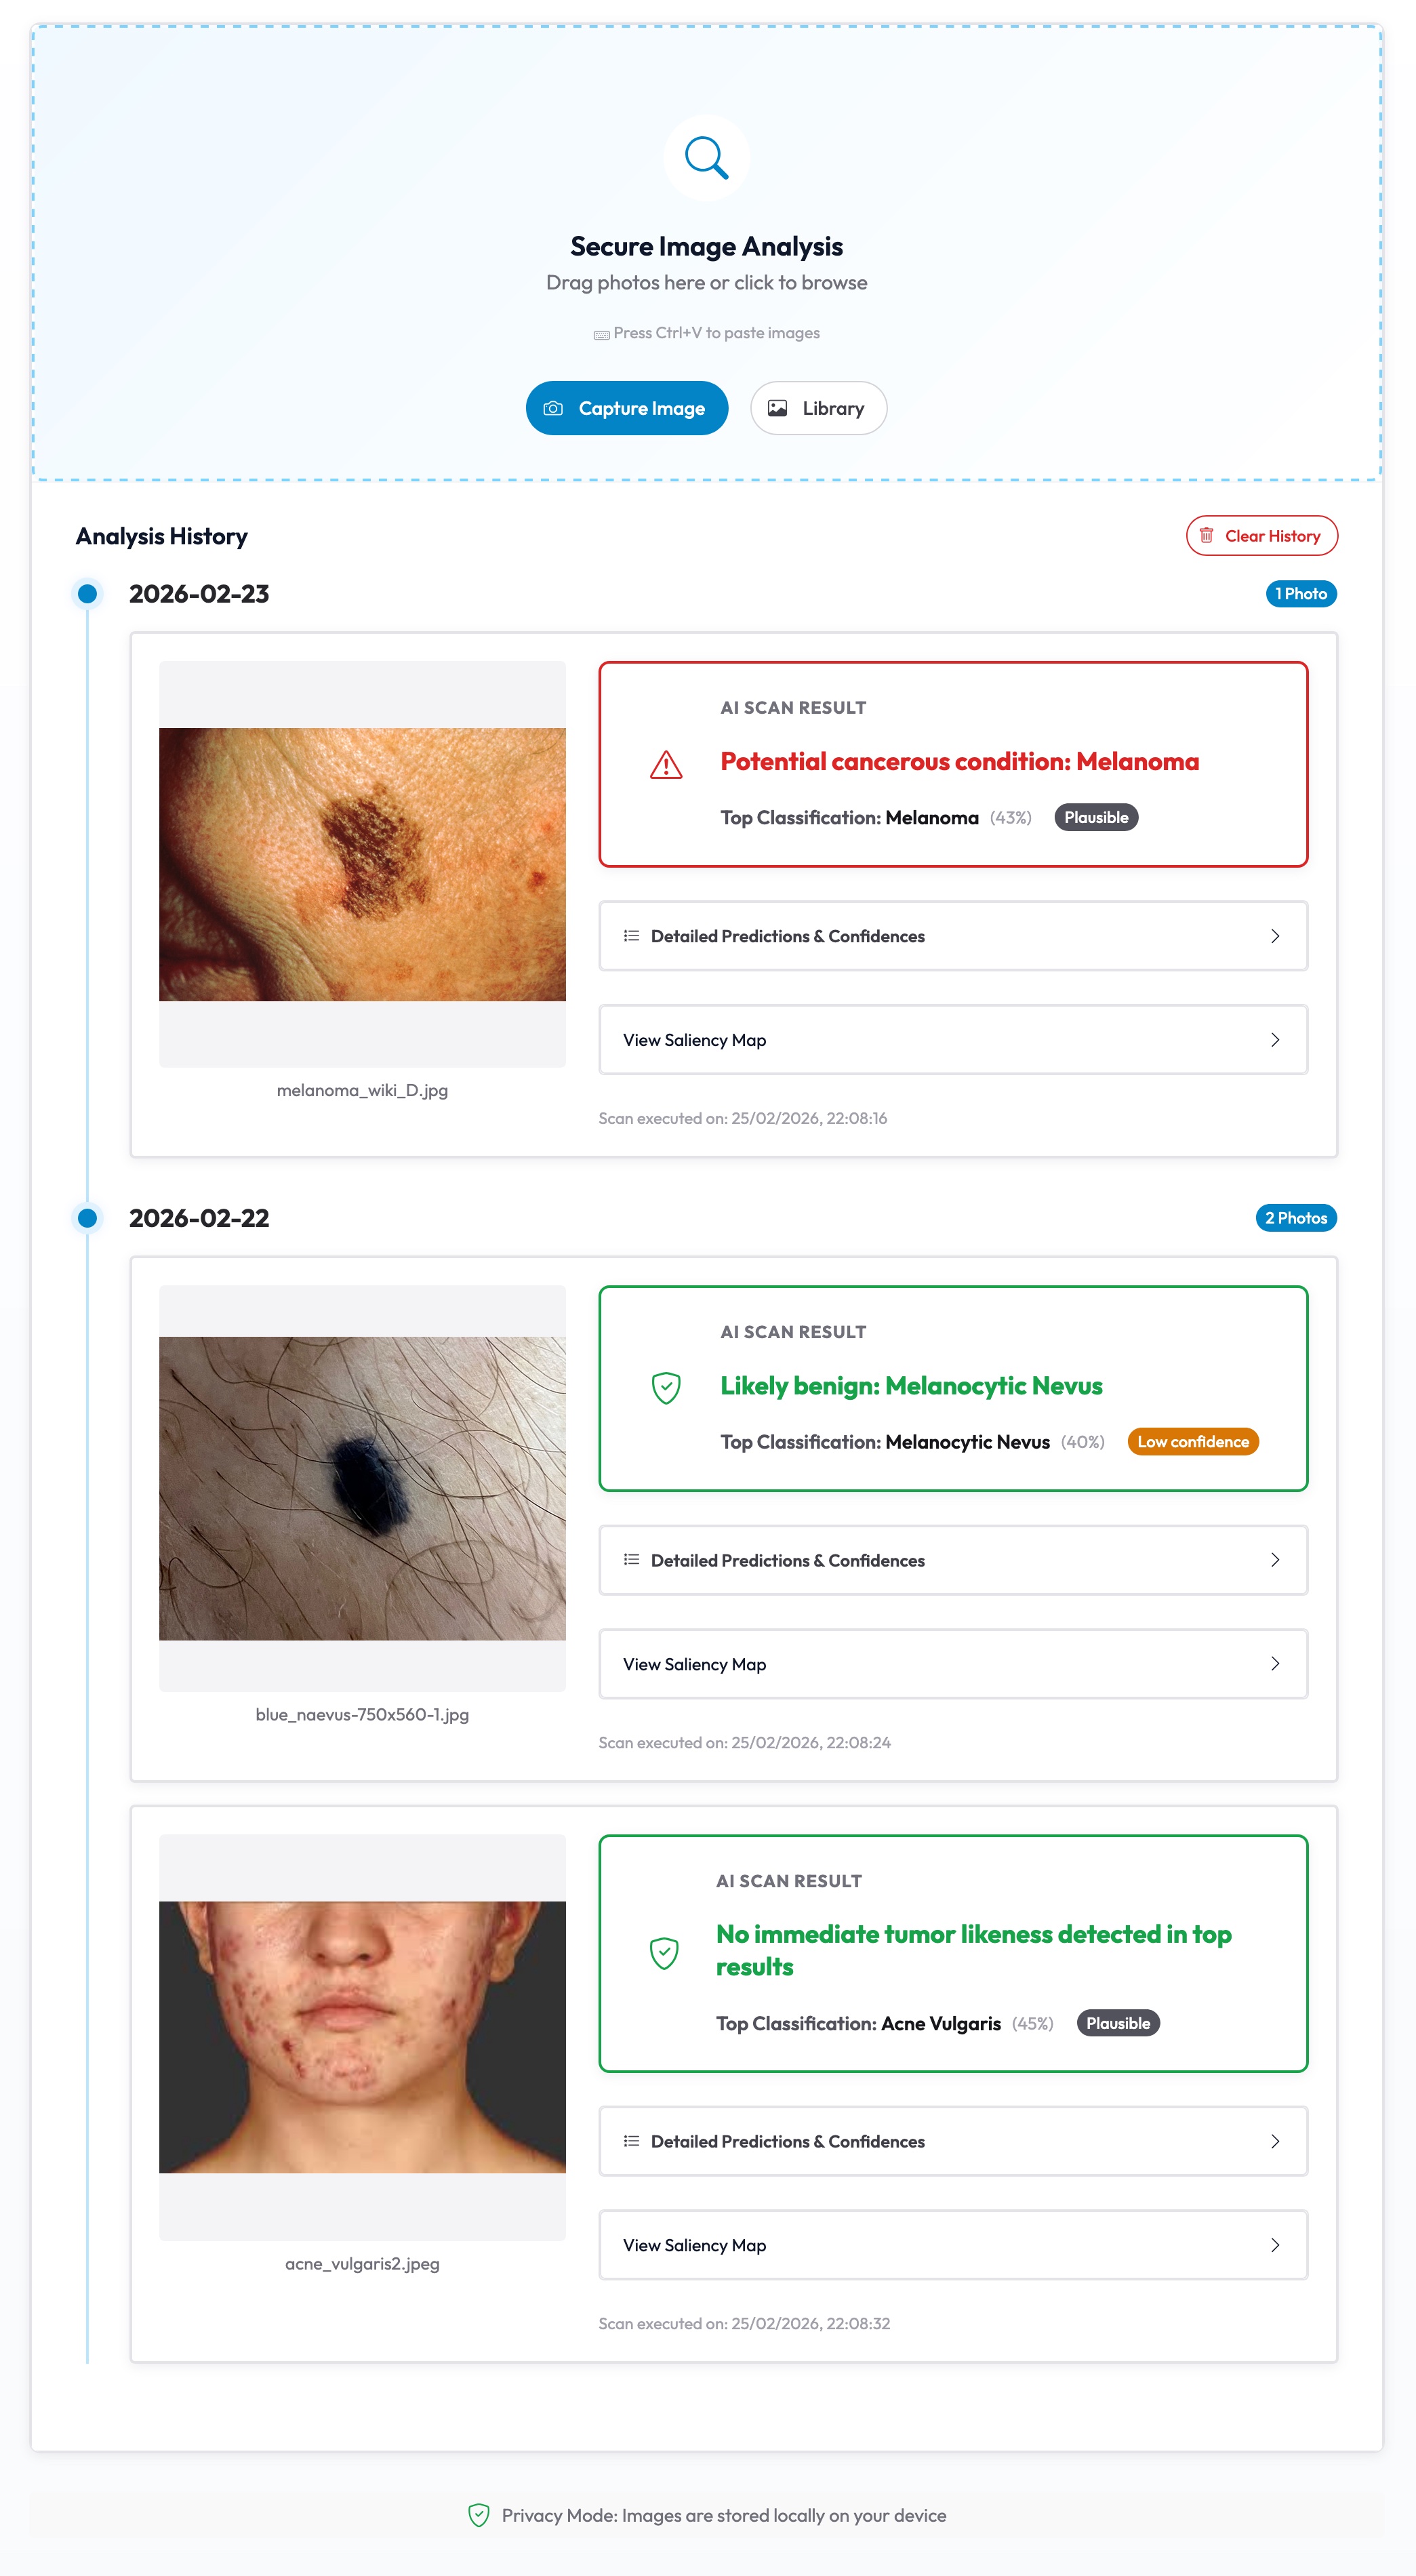Click the privacy shield icon in footer
Viewport: 1416px width, 2576px height.
coord(479,2515)
